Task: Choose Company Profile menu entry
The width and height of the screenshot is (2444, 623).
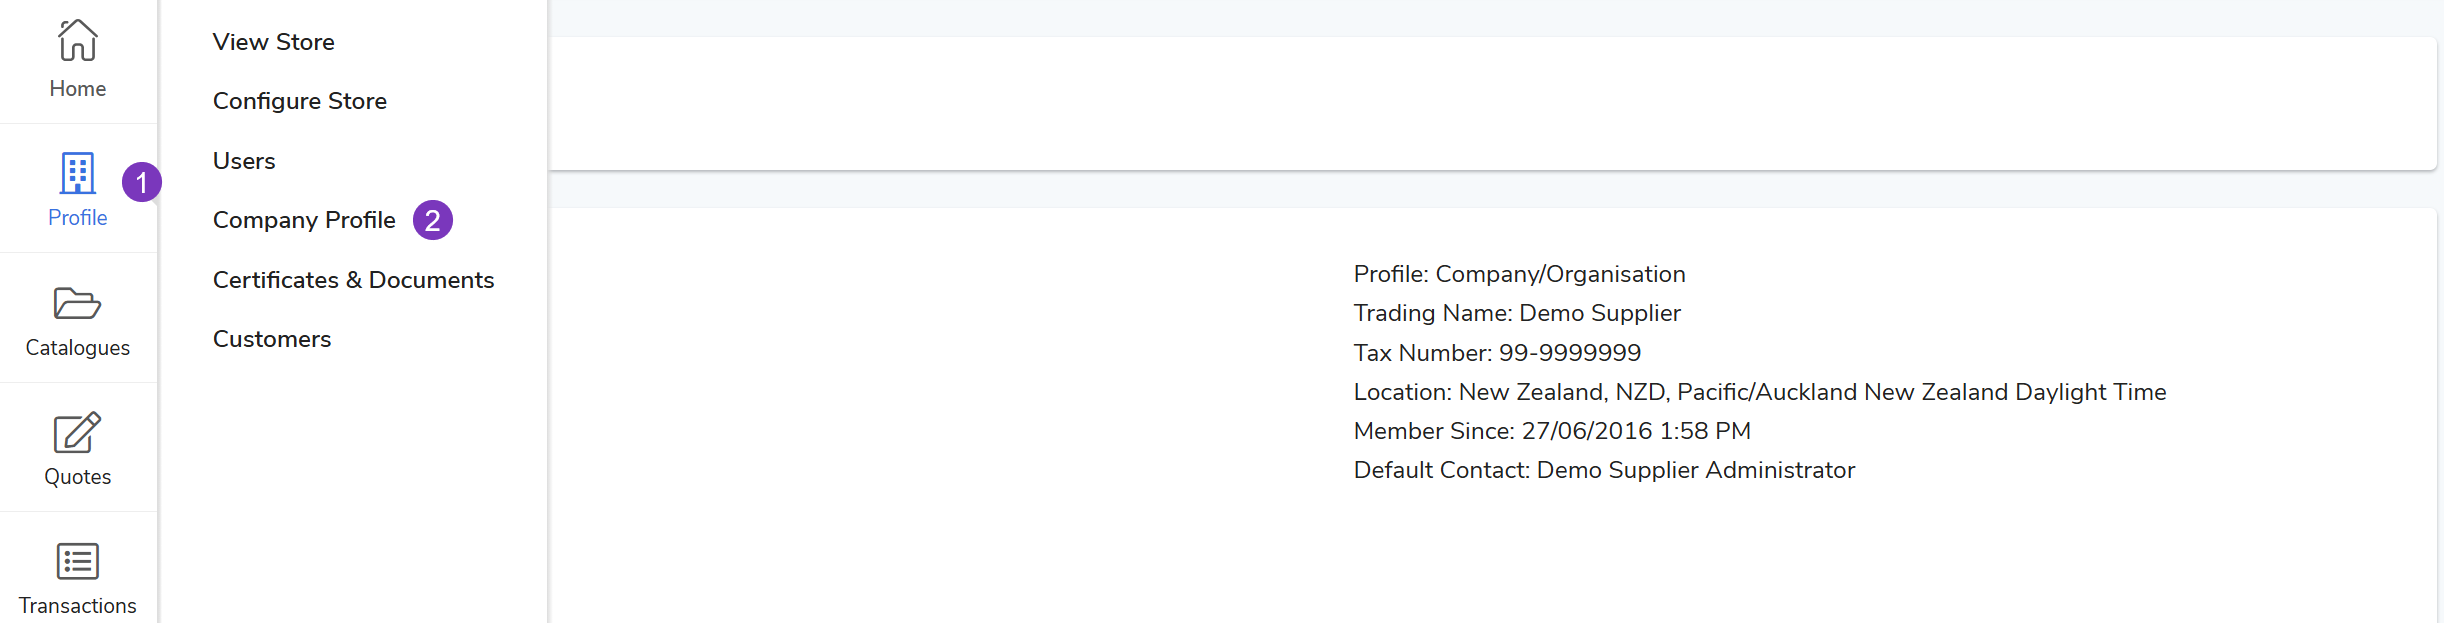Action: click(x=304, y=220)
